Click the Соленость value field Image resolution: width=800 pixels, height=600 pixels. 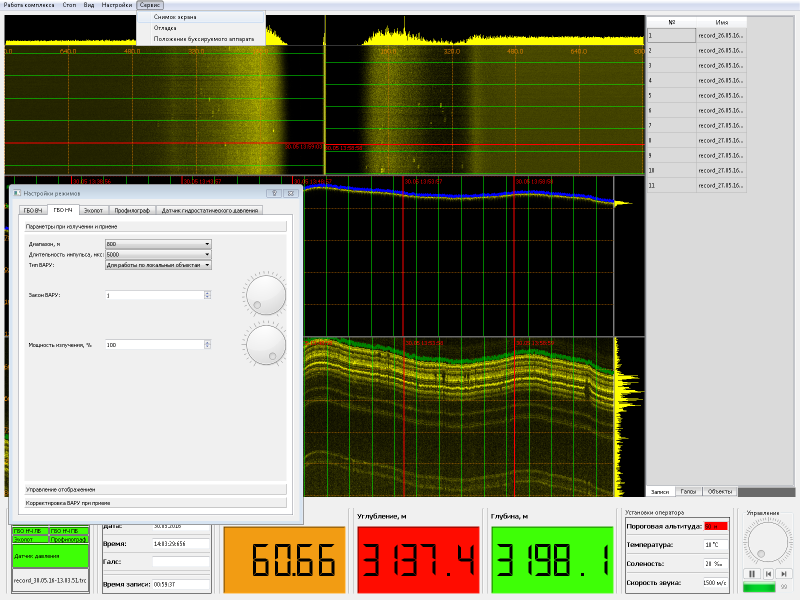tap(715, 564)
